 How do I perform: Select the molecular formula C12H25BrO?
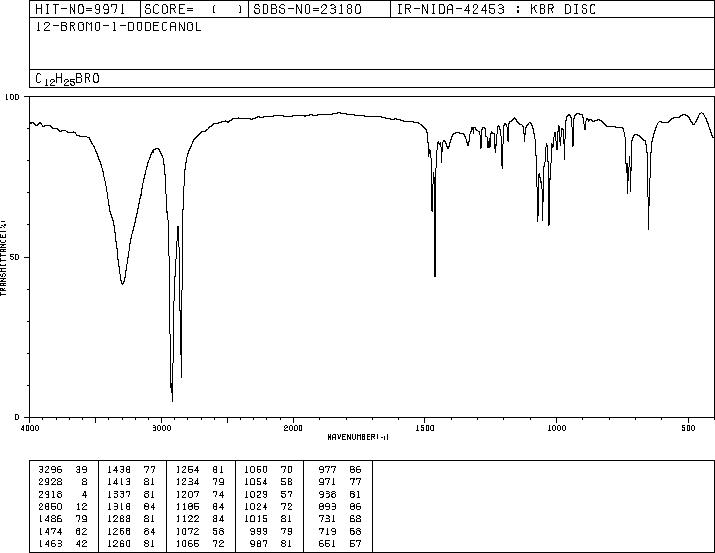coord(67,79)
